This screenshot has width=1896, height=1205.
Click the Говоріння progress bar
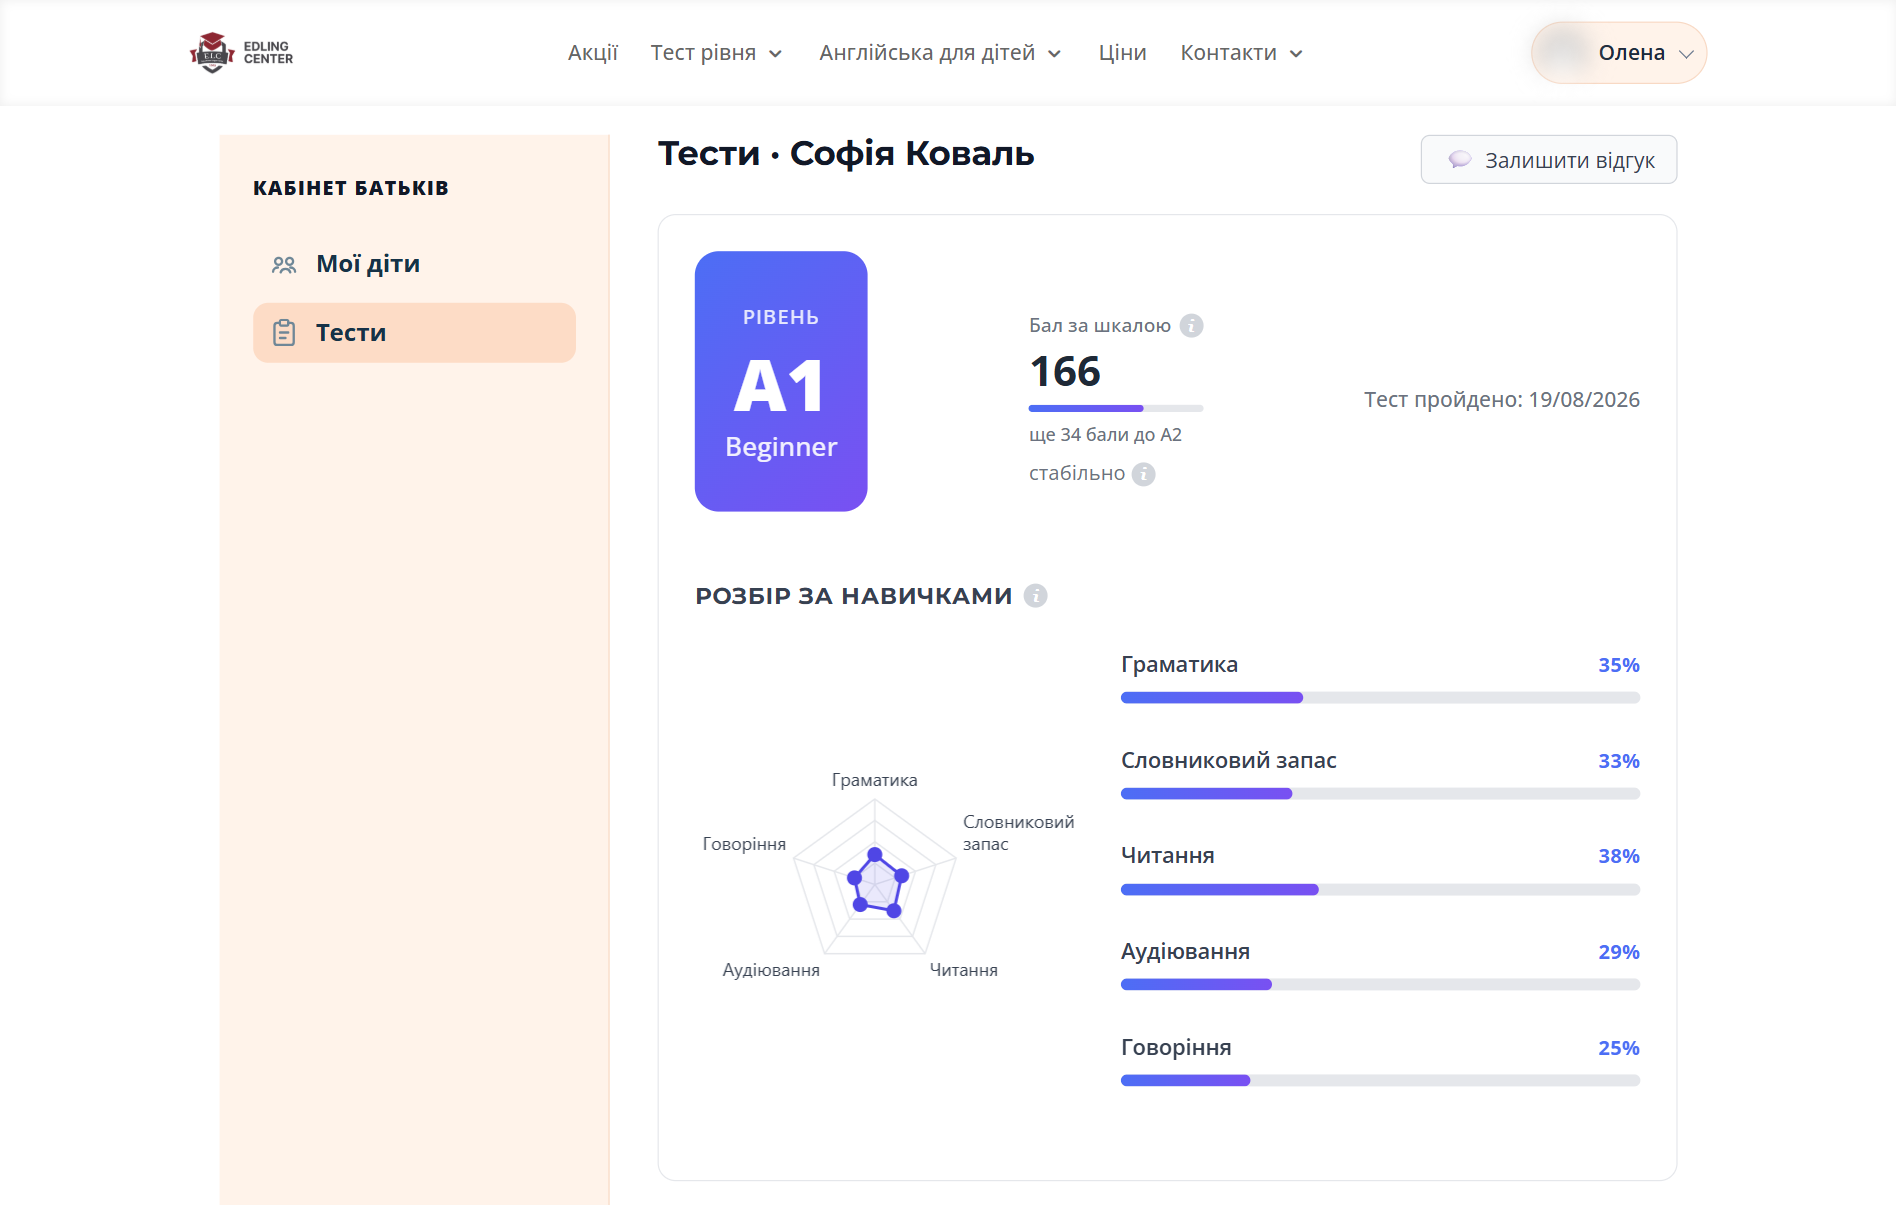click(1380, 1081)
